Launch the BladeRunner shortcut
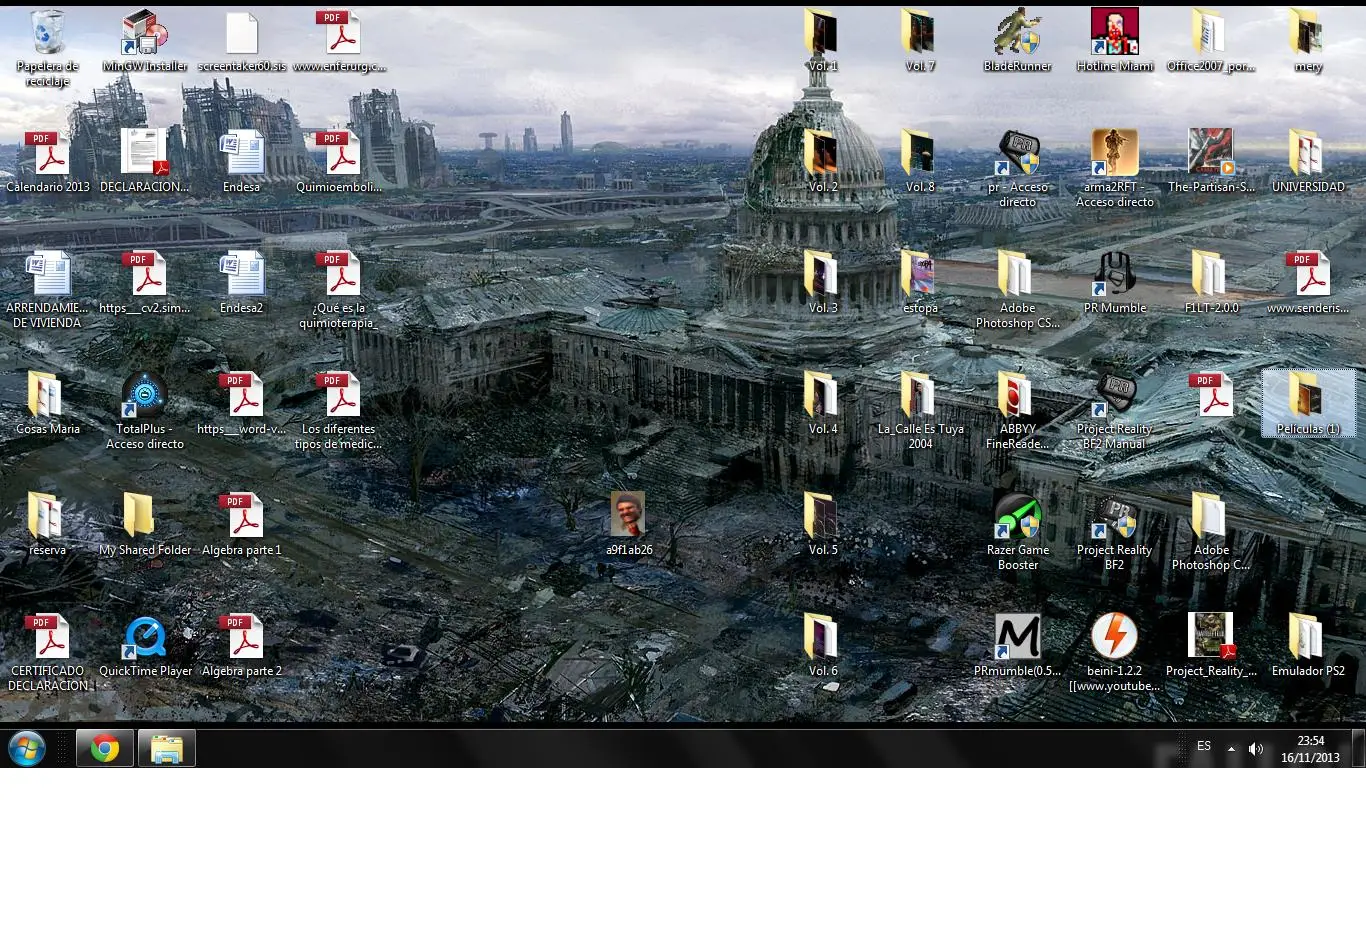The width and height of the screenshot is (1366, 936). pyautogui.click(x=1017, y=42)
